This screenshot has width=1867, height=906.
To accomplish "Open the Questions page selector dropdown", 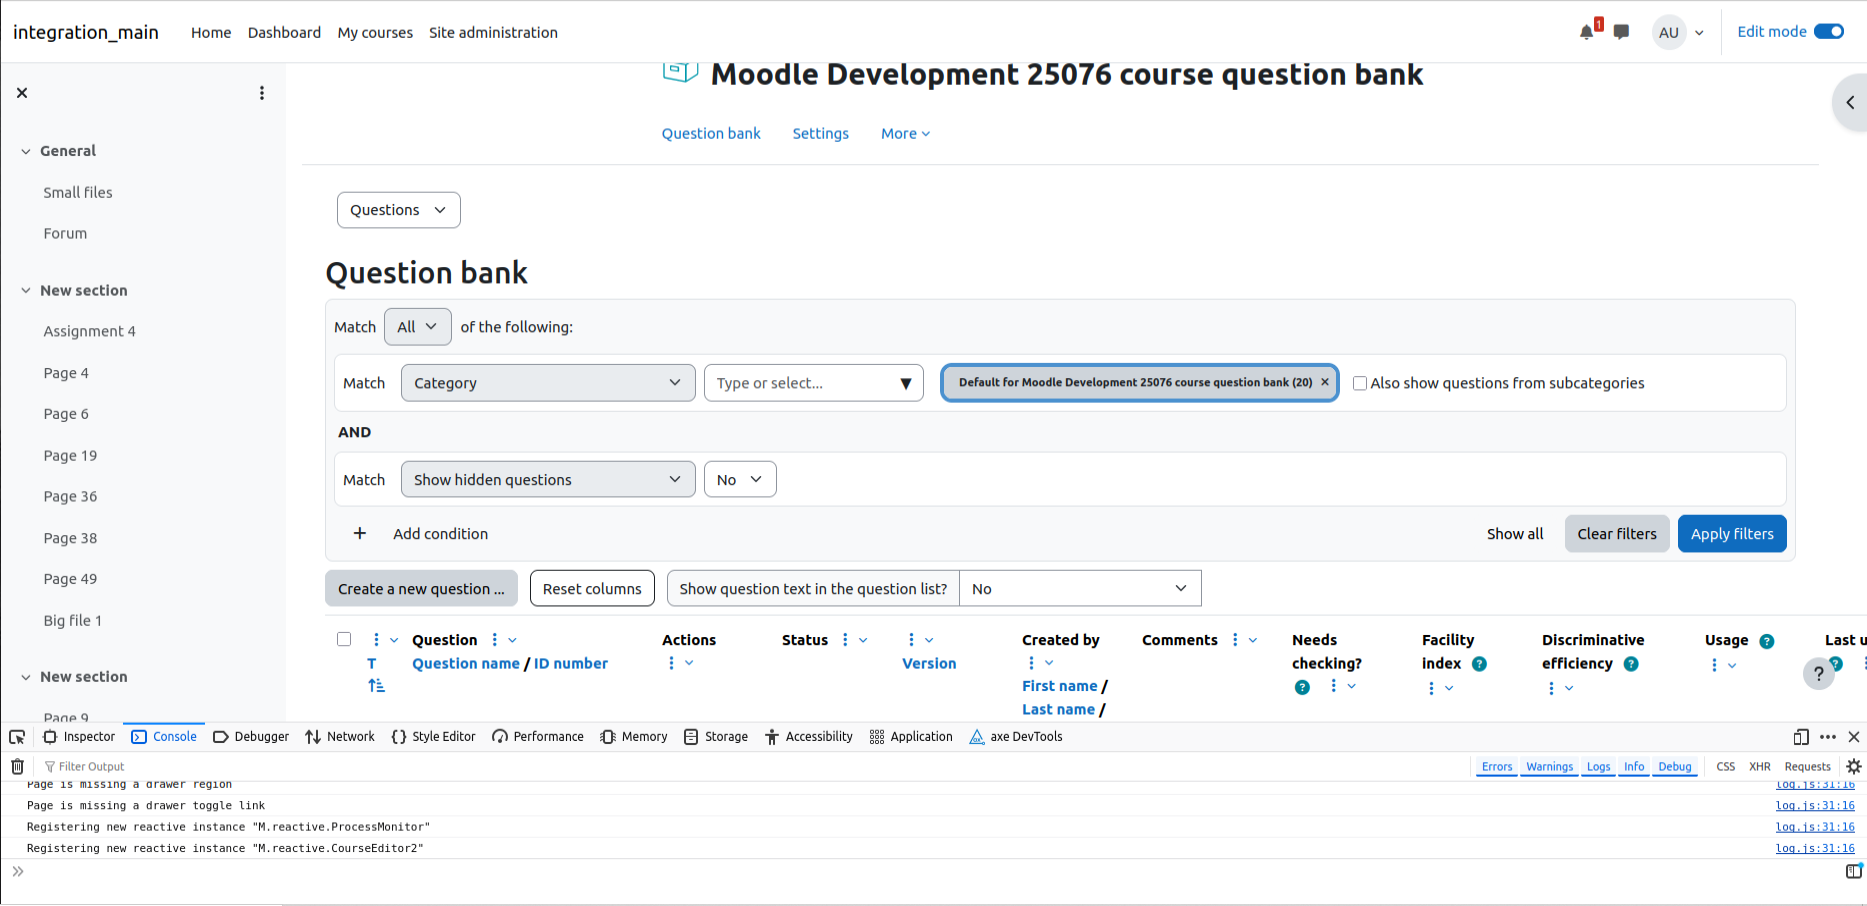I will tap(398, 210).
